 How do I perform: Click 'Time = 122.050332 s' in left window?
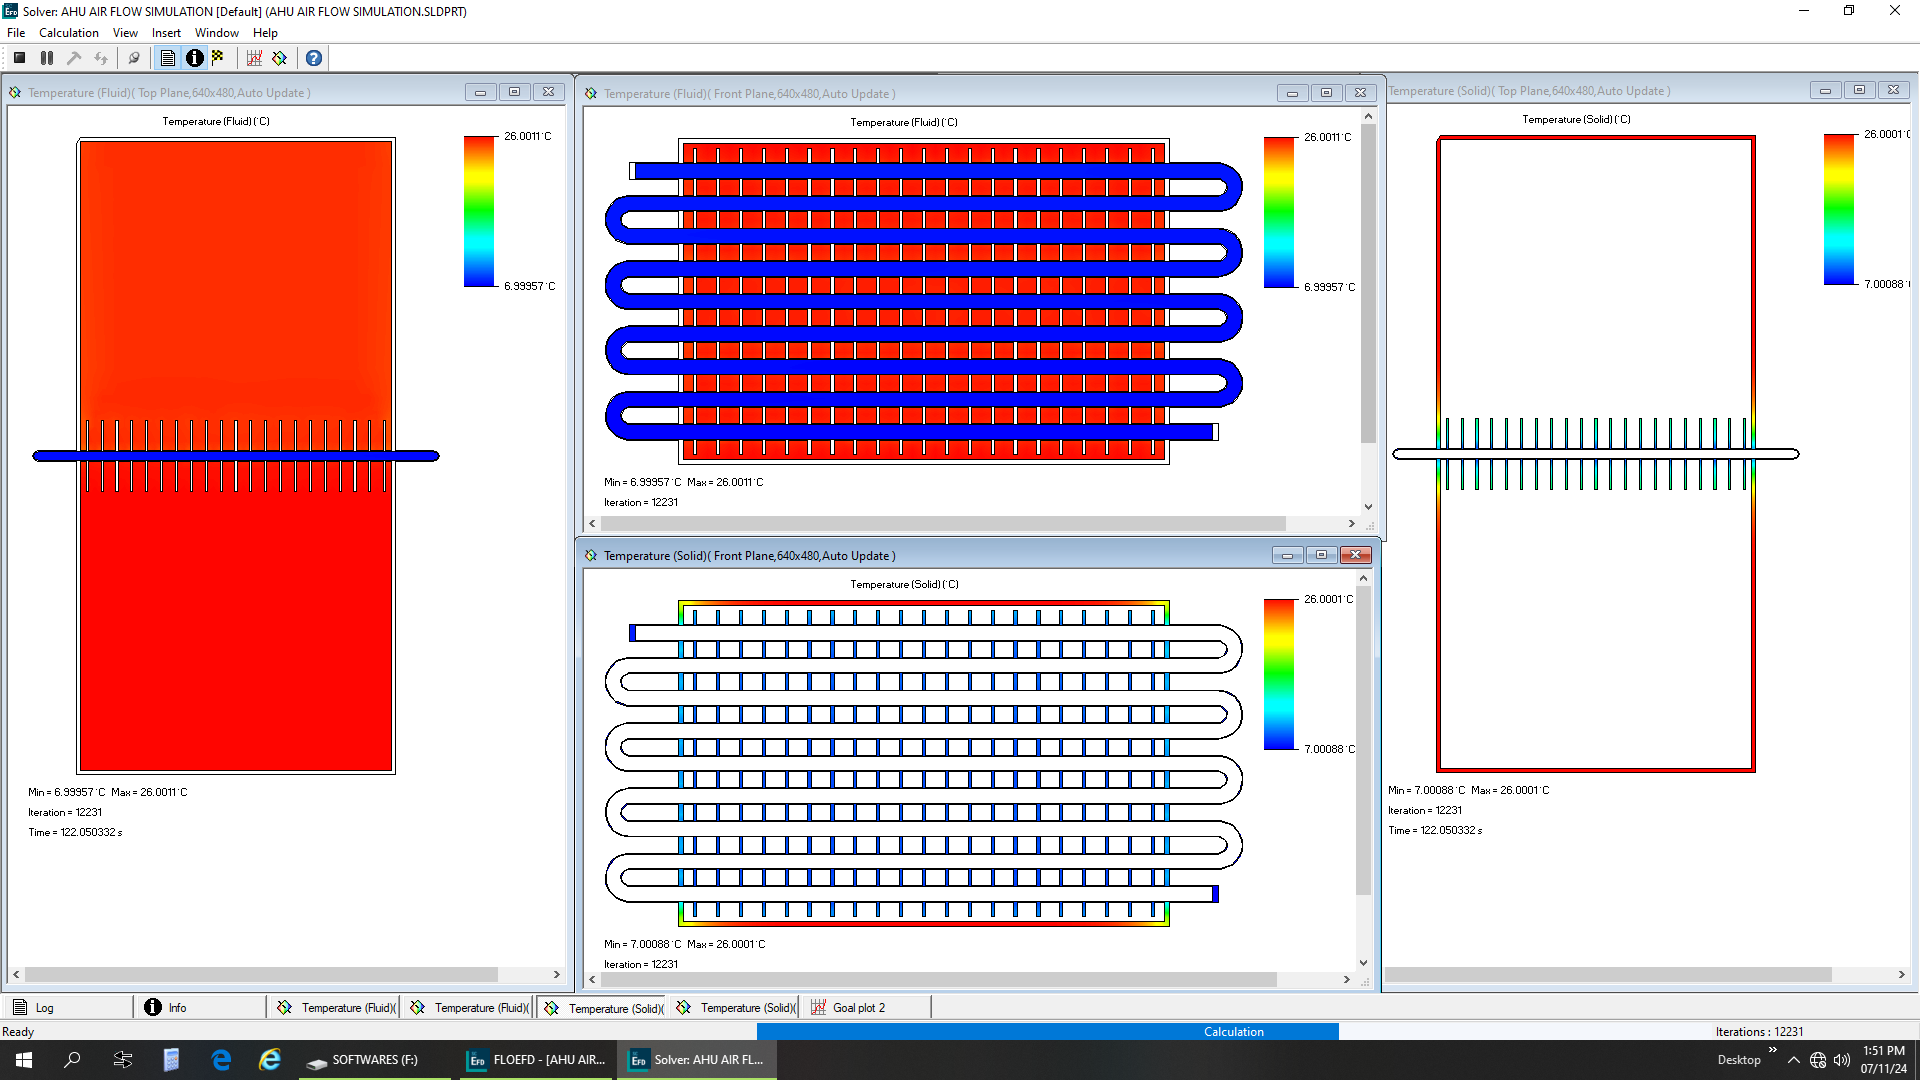pyautogui.click(x=75, y=832)
